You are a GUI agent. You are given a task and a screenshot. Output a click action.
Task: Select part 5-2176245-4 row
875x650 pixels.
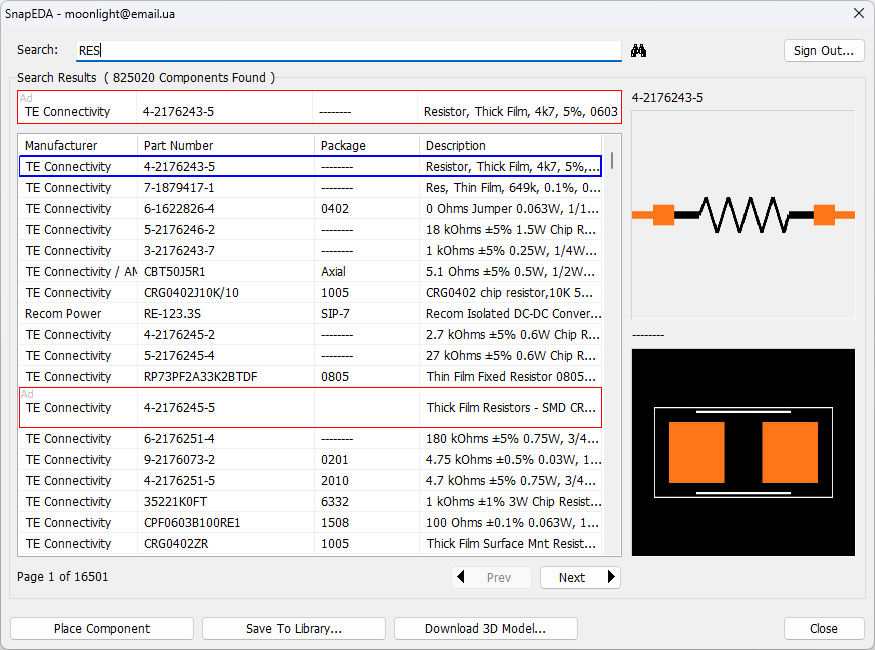310,356
